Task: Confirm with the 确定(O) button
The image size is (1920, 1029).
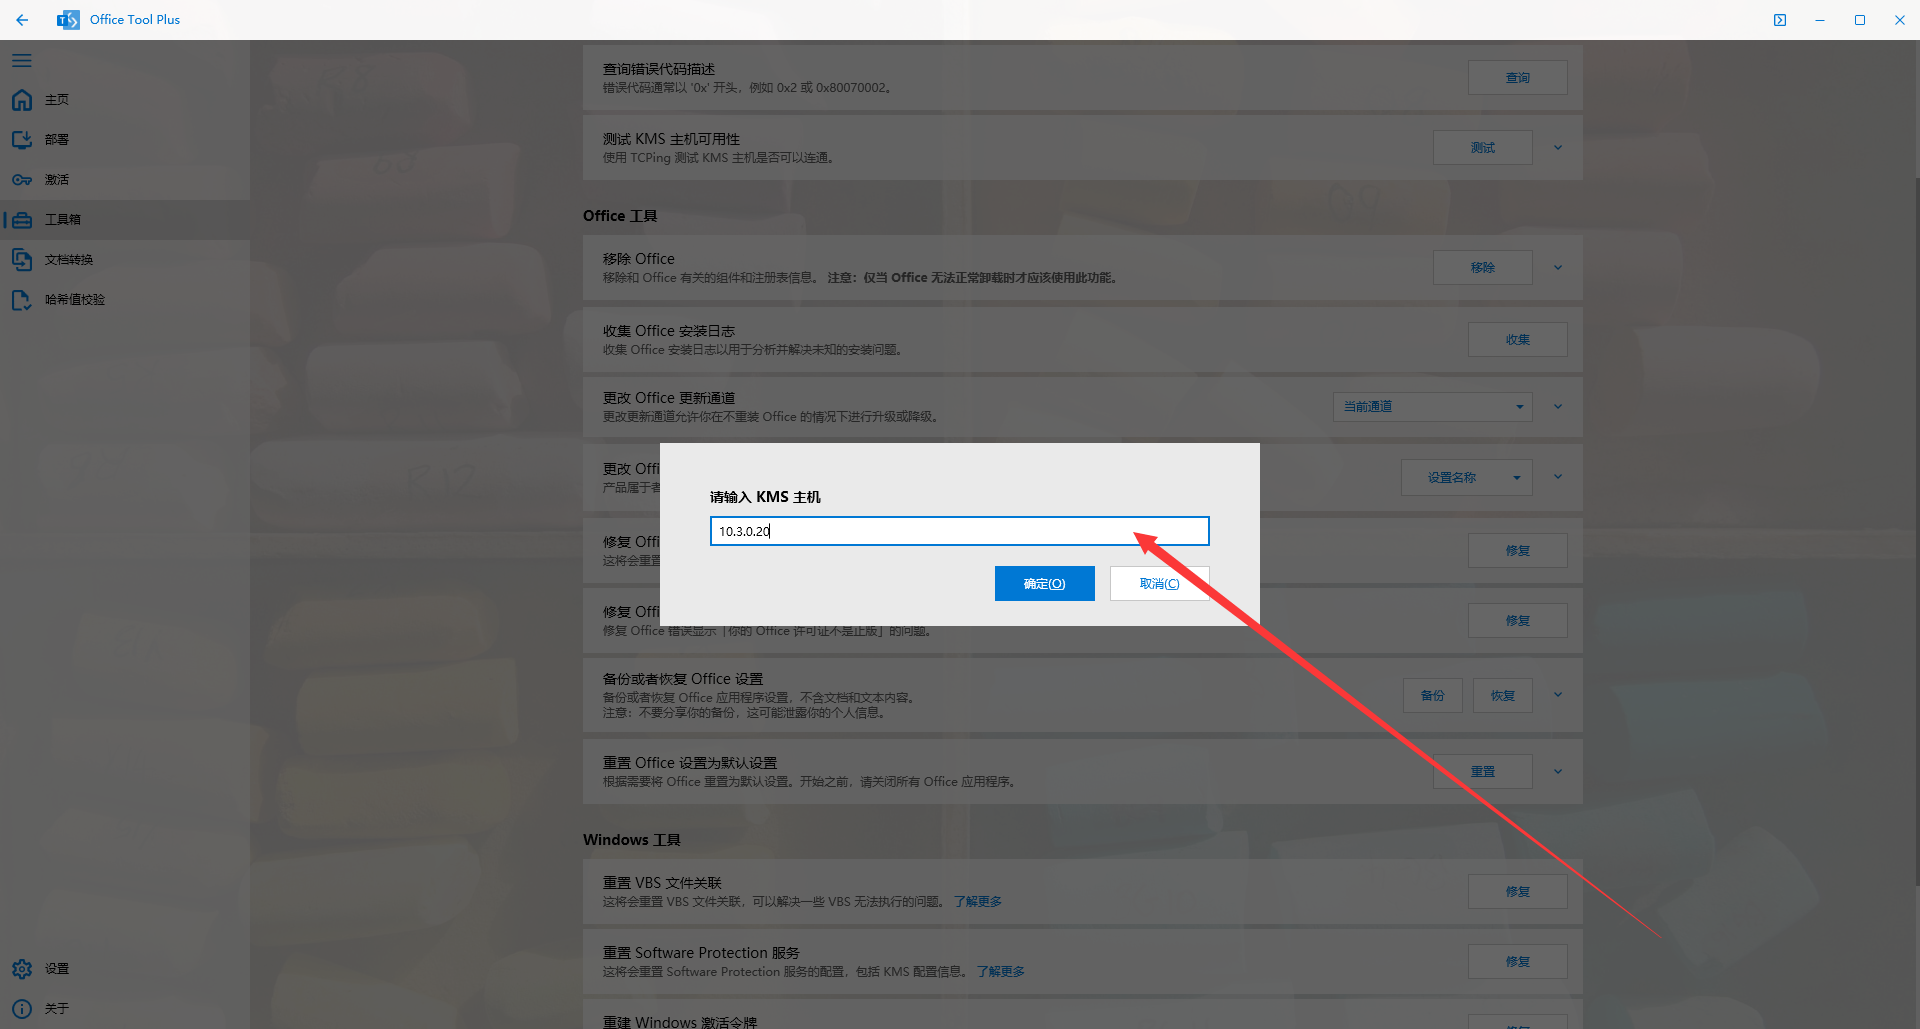Action: (1045, 584)
